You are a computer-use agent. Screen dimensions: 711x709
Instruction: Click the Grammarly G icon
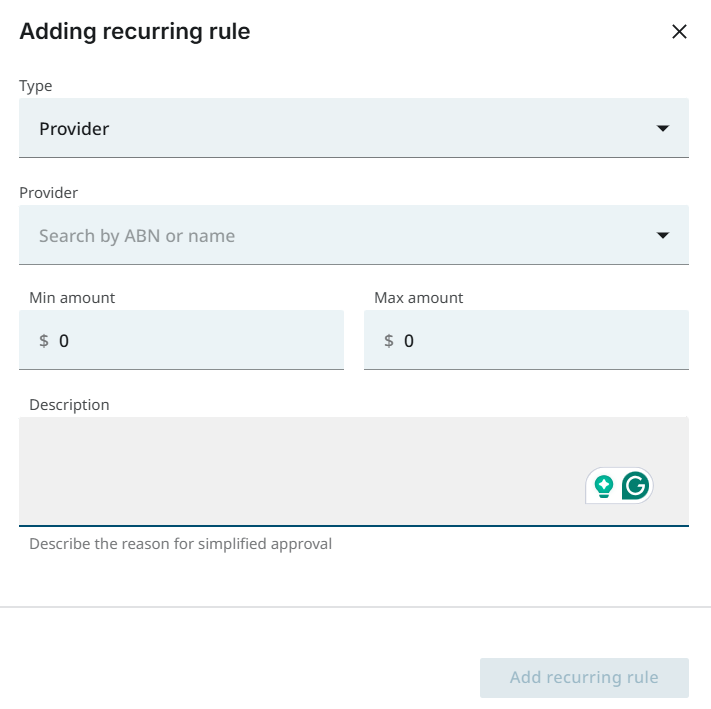[635, 486]
